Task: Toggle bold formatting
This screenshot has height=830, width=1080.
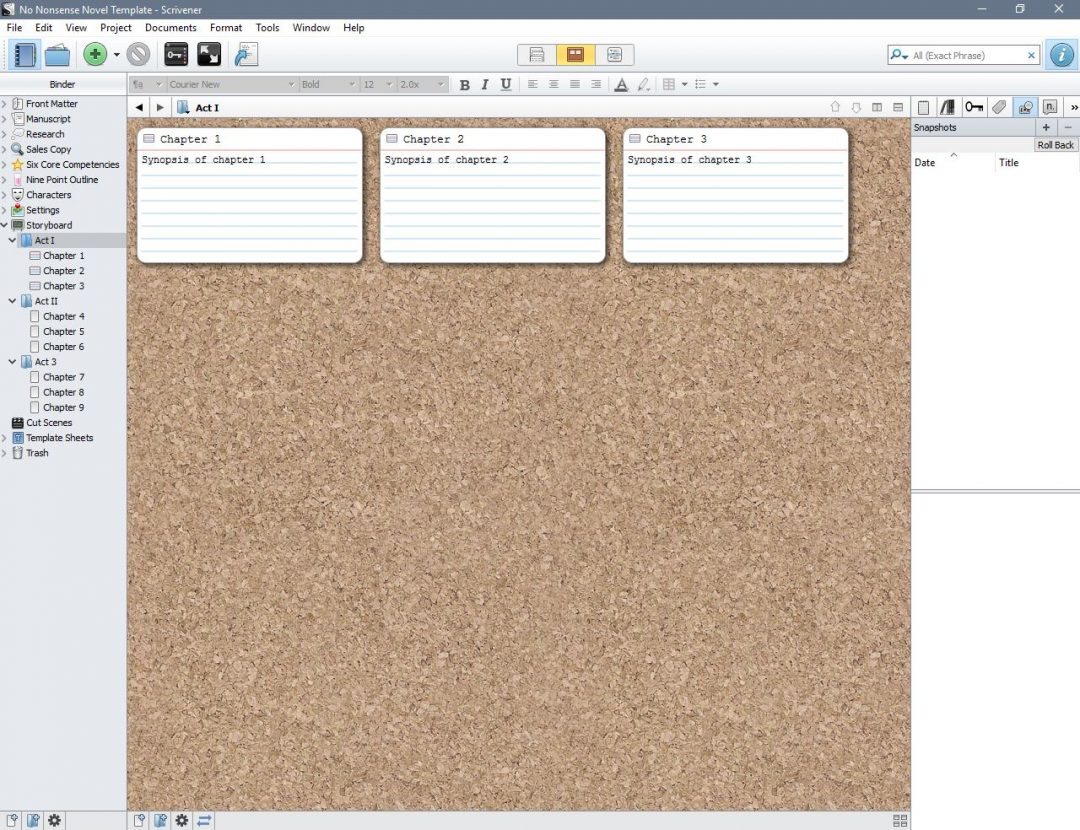Action: pyautogui.click(x=464, y=85)
